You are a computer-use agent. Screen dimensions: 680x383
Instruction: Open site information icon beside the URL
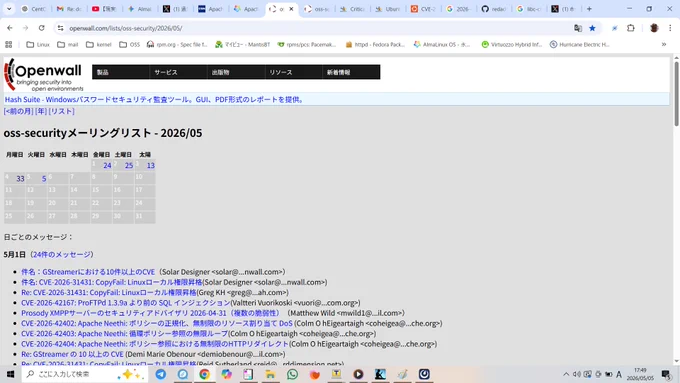tap(60, 28)
